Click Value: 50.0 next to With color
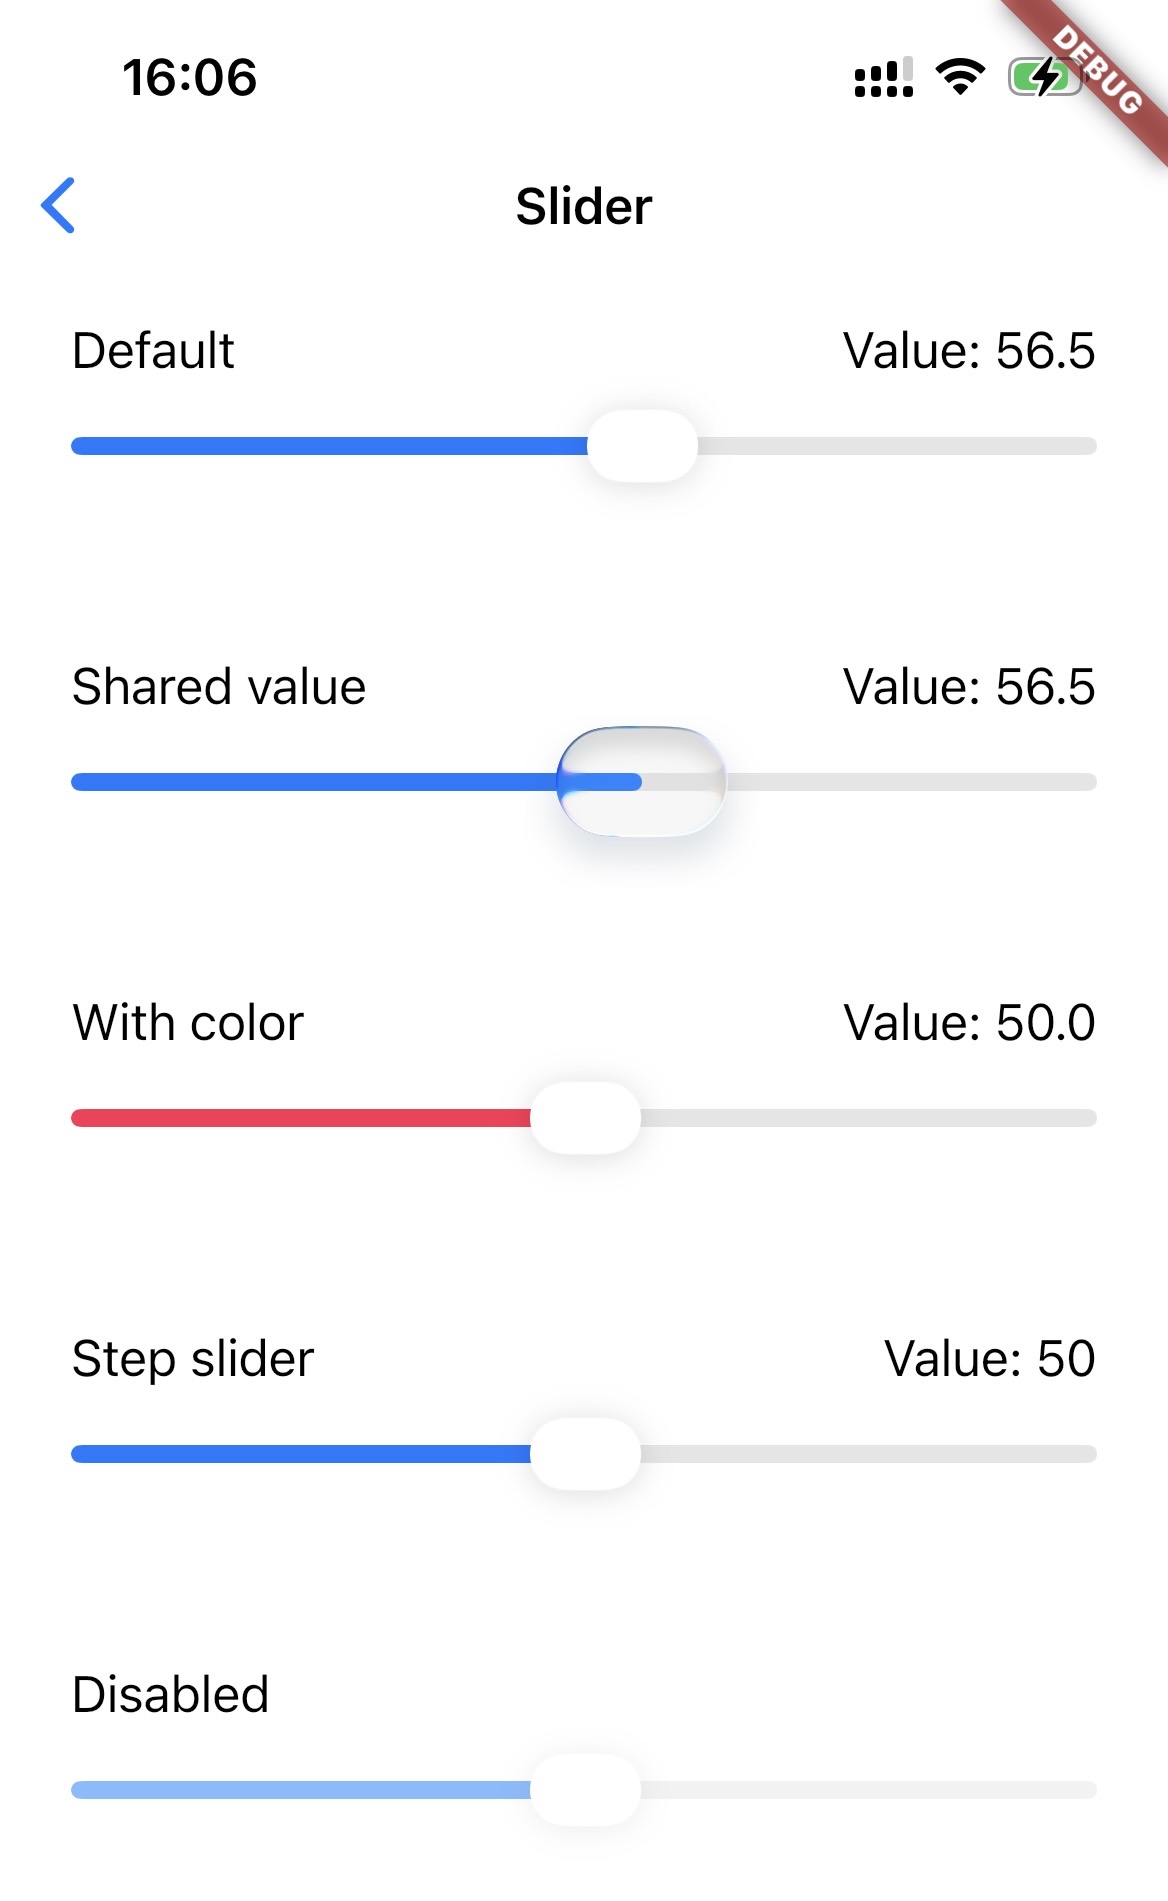The height and width of the screenshot is (1901, 1168). tap(969, 1021)
